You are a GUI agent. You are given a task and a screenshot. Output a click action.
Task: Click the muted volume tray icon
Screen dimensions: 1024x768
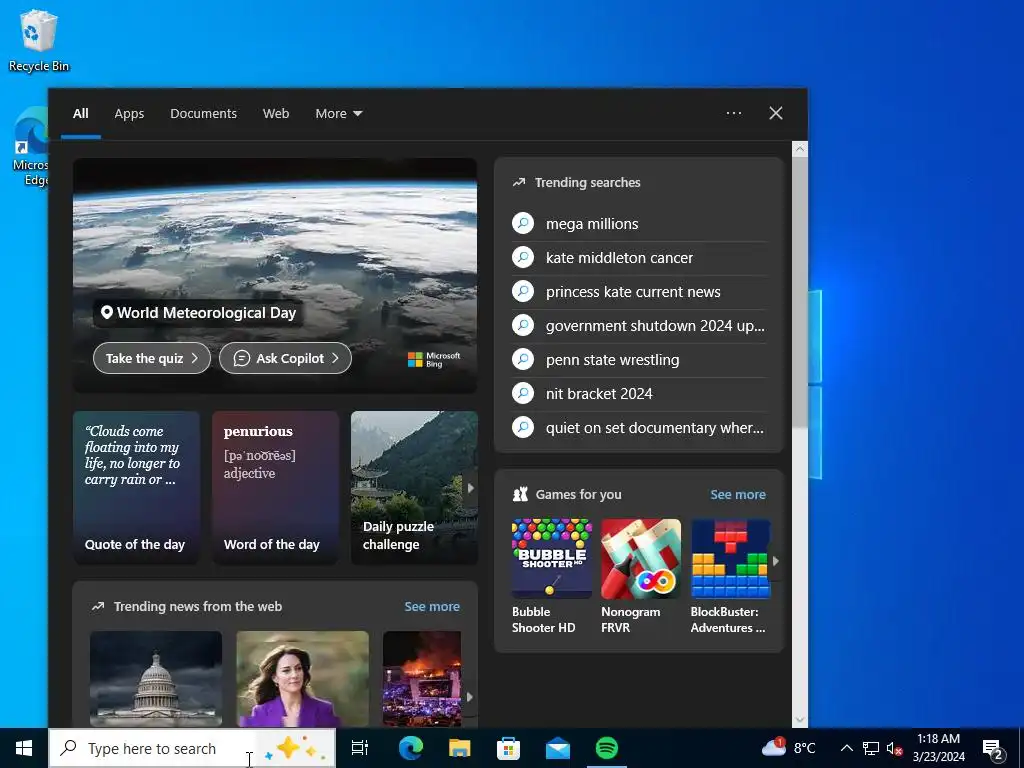coord(894,748)
